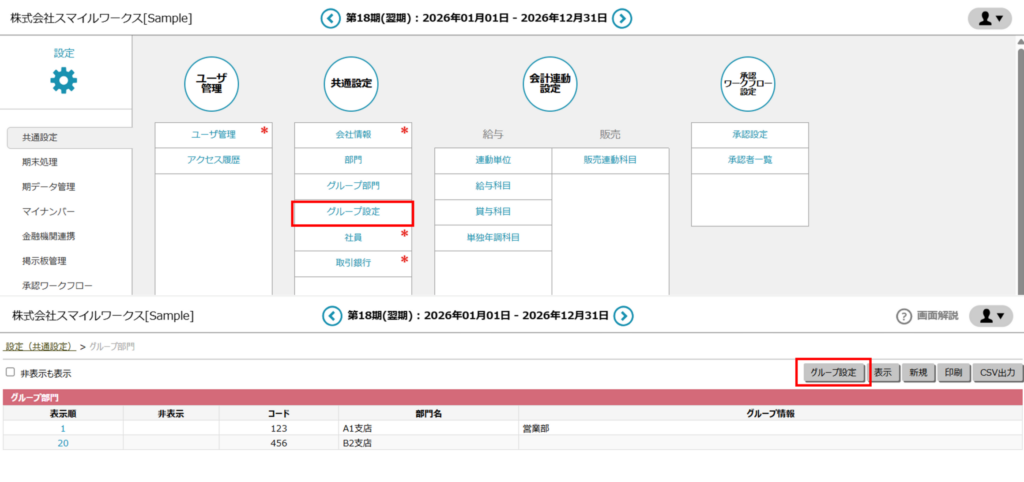1024x482 pixels.
Task: Click previous period arrow in lower header
Action: 331,316
